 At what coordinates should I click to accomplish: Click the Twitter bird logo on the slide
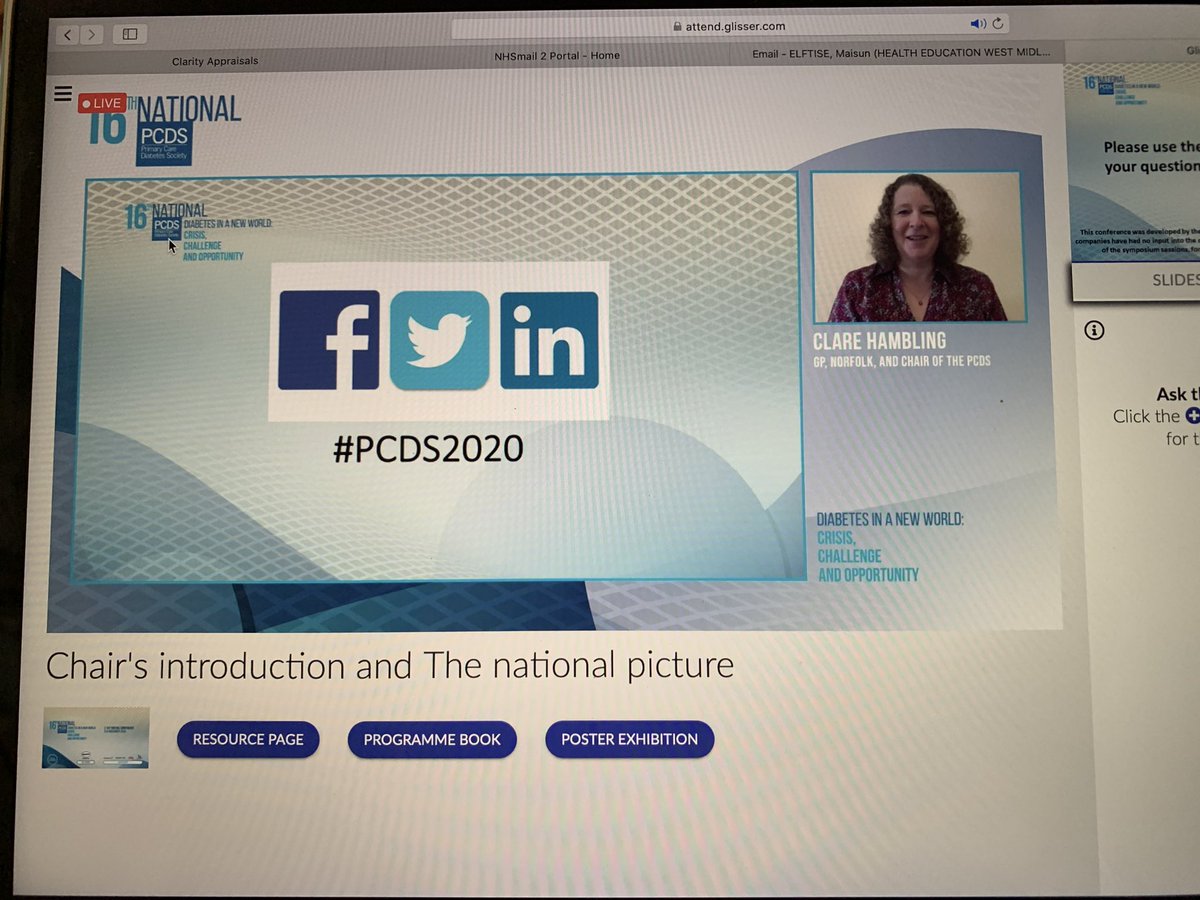[x=439, y=340]
